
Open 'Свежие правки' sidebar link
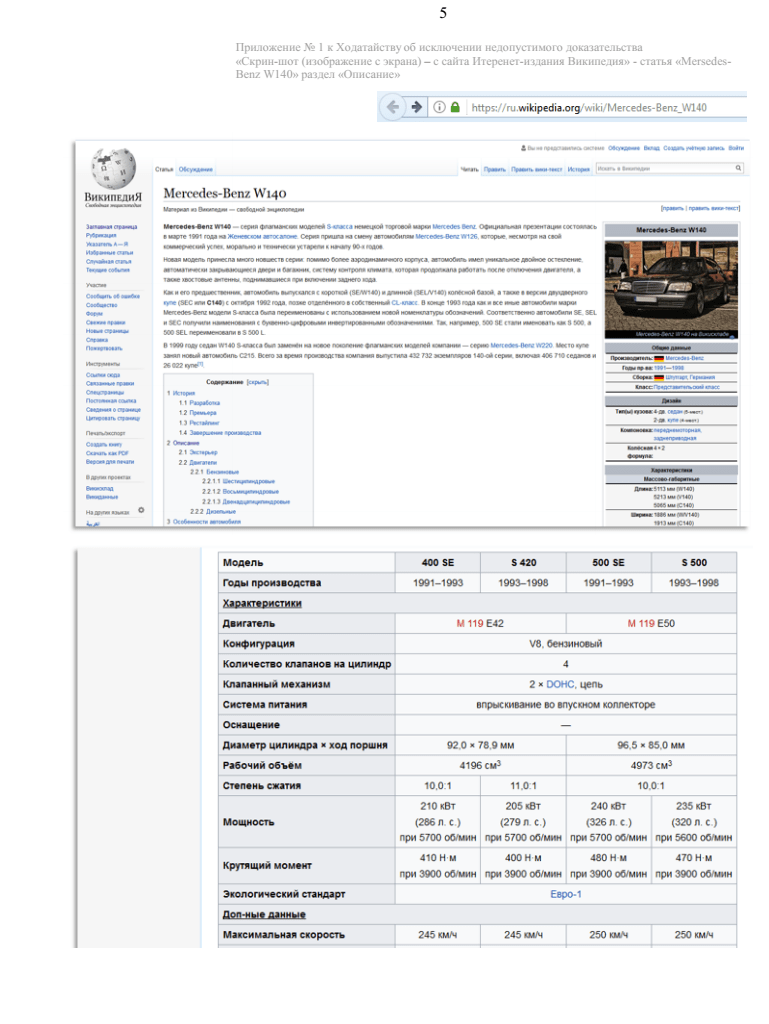pos(106,322)
